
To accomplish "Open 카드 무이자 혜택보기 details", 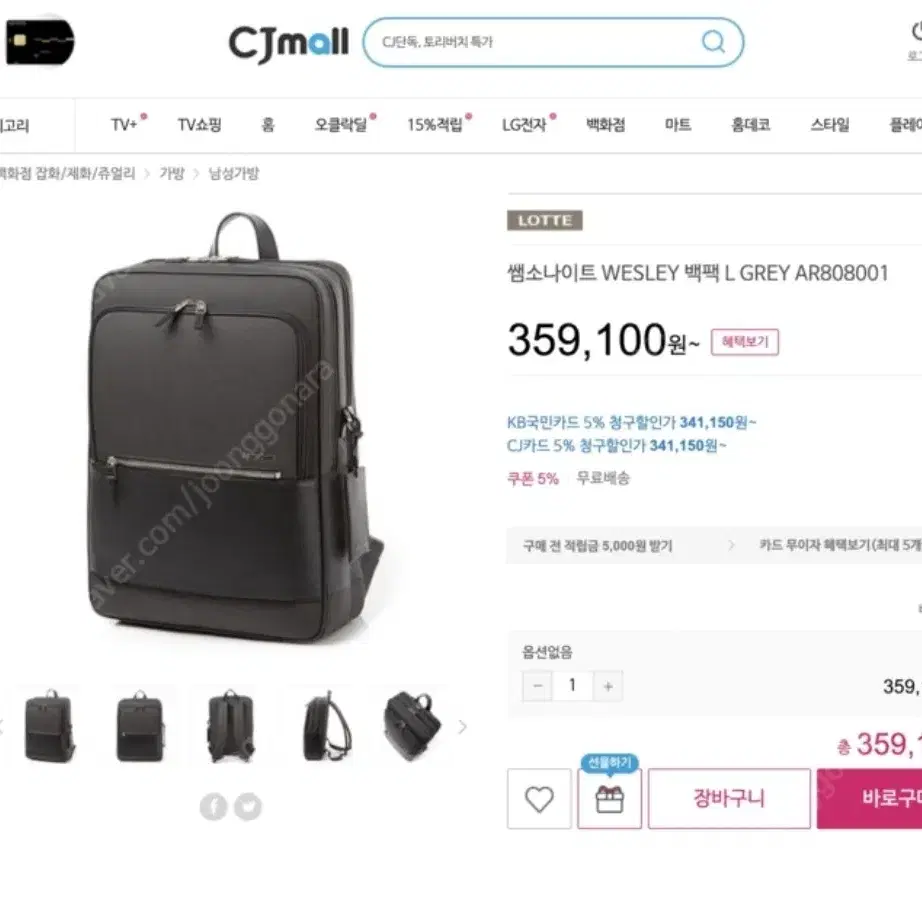I will [x=840, y=545].
